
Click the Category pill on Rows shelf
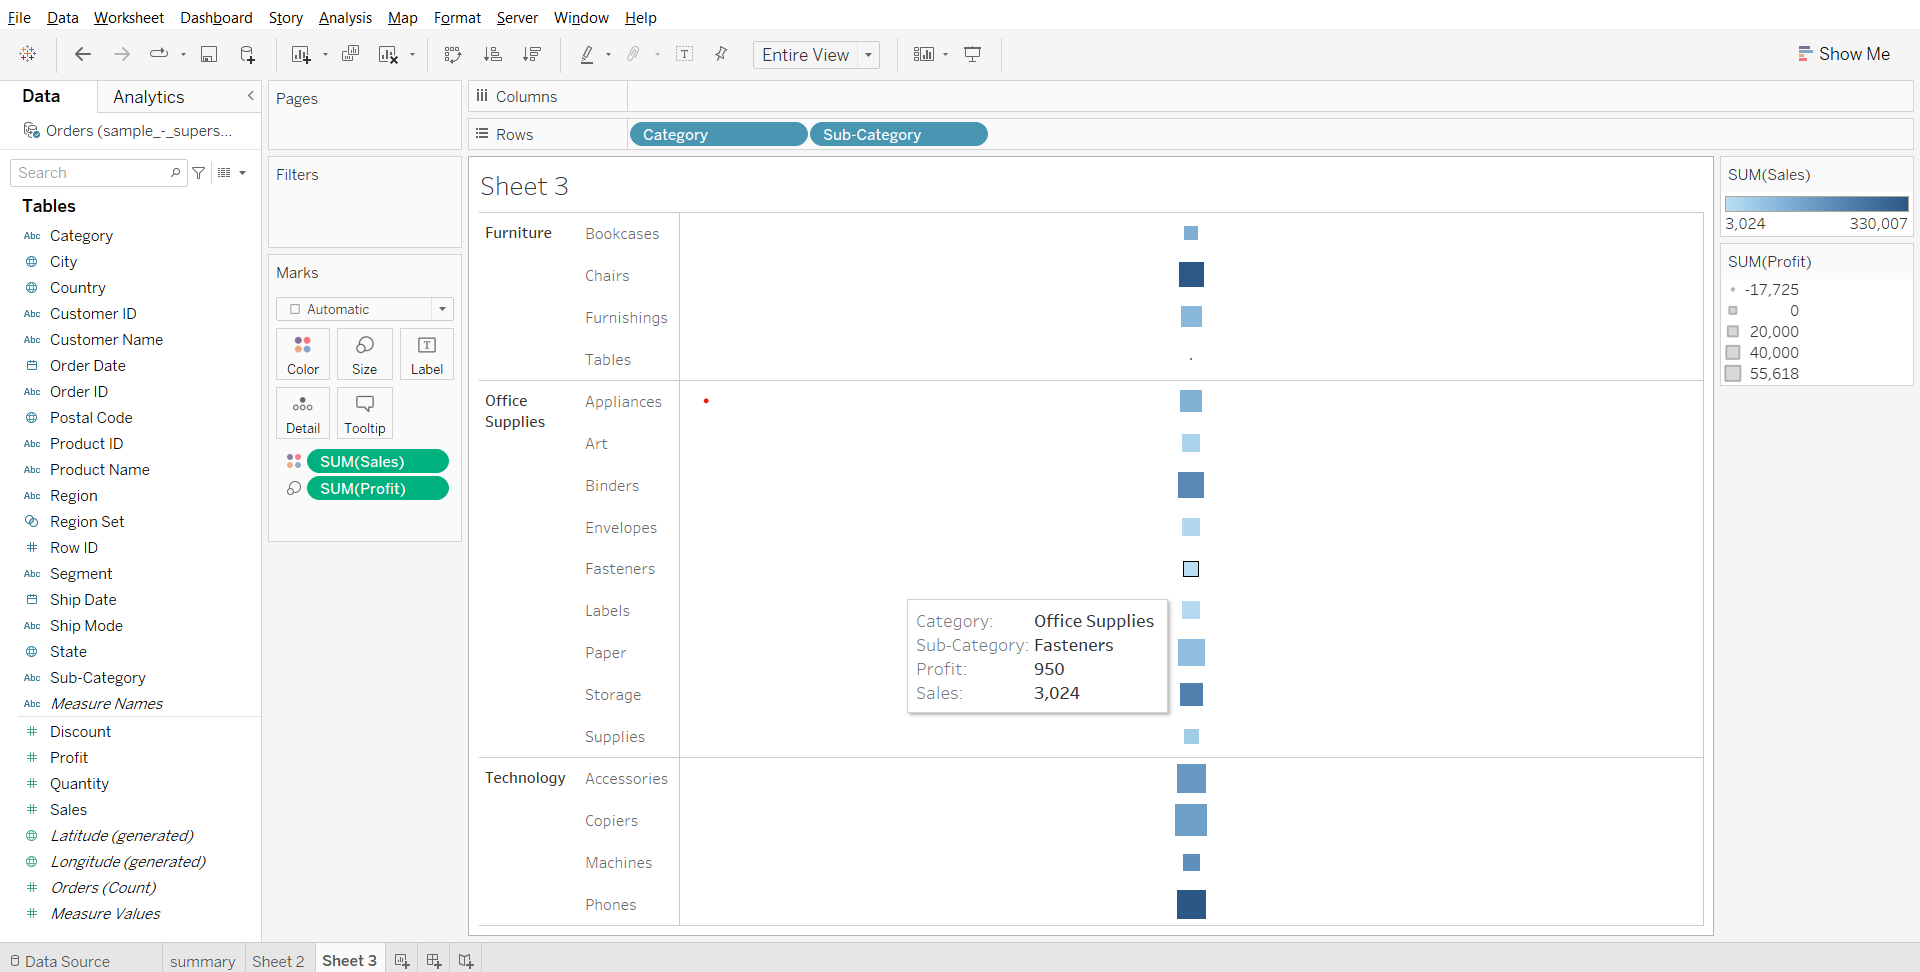tap(717, 134)
